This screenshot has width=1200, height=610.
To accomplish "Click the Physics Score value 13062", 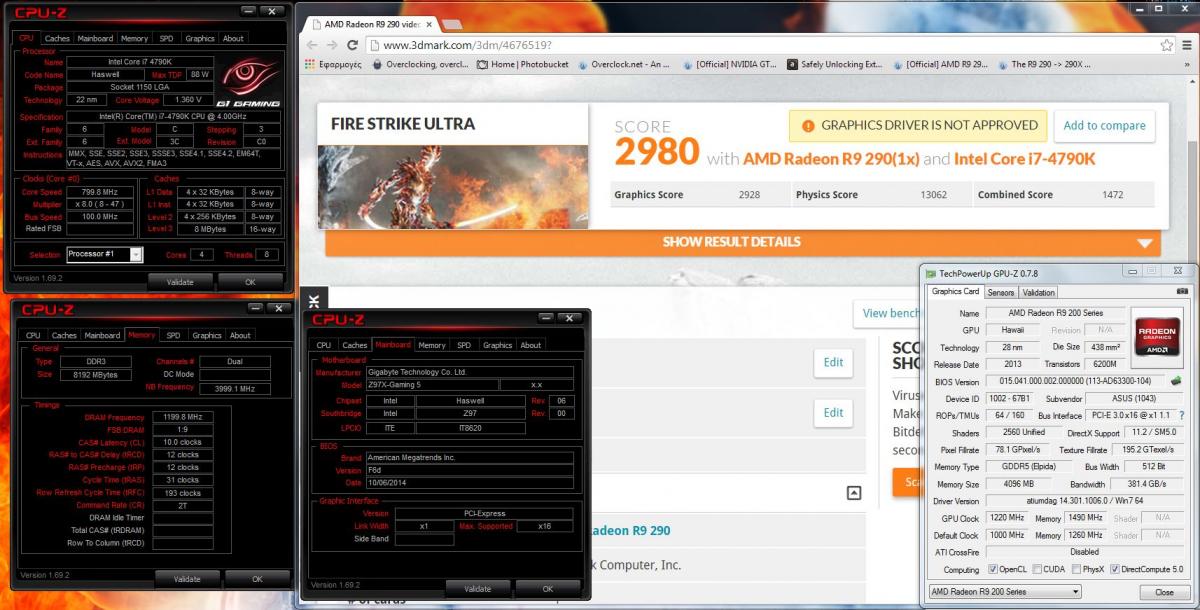I will pos(933,195).
